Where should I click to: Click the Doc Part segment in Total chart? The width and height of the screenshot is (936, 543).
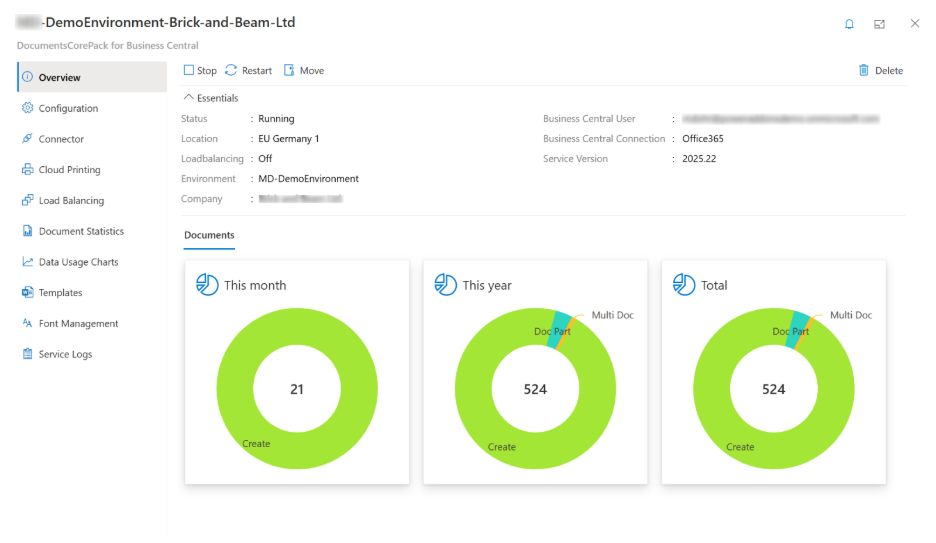[799, 327]
